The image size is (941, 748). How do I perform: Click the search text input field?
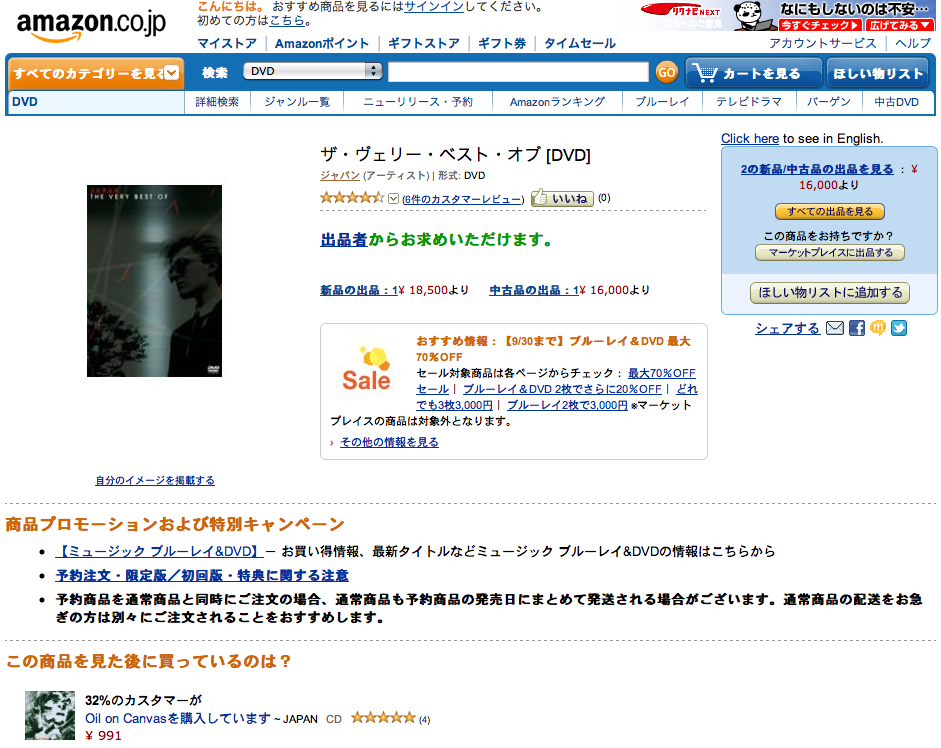[518, 72]
